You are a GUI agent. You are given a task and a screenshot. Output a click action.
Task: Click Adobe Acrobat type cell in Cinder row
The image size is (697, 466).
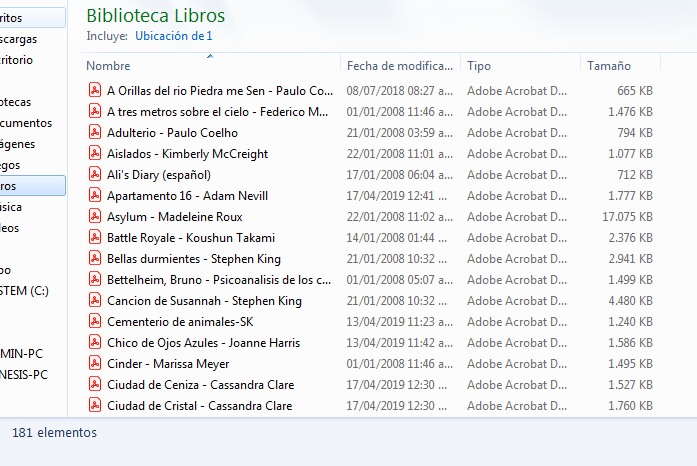517,364
